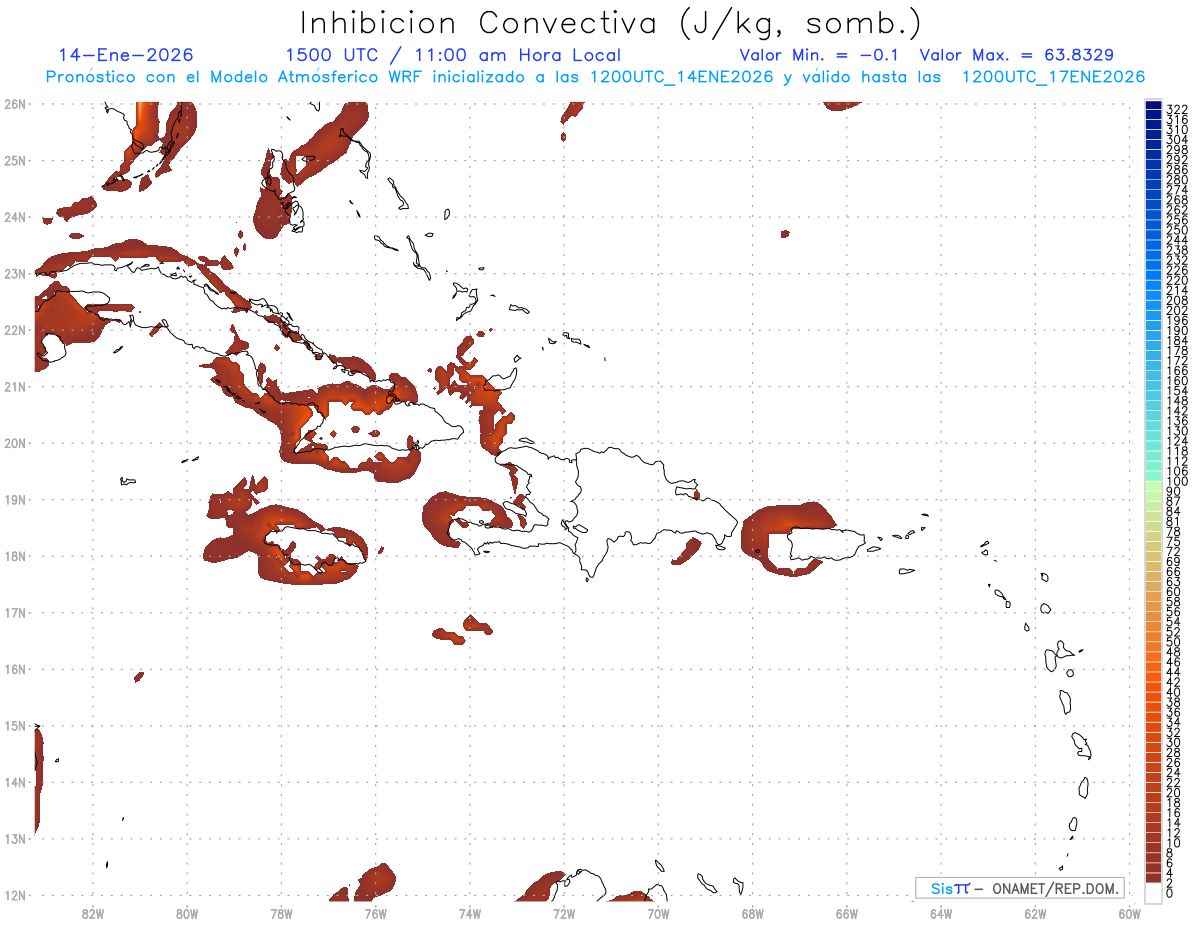Click the 23N latitude label

pyautogui.click(x=14, y=273)
